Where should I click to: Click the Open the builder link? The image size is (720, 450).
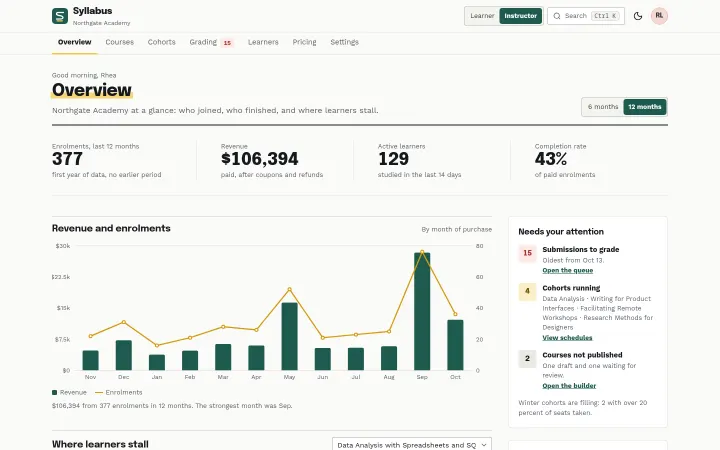click(569, 386)
